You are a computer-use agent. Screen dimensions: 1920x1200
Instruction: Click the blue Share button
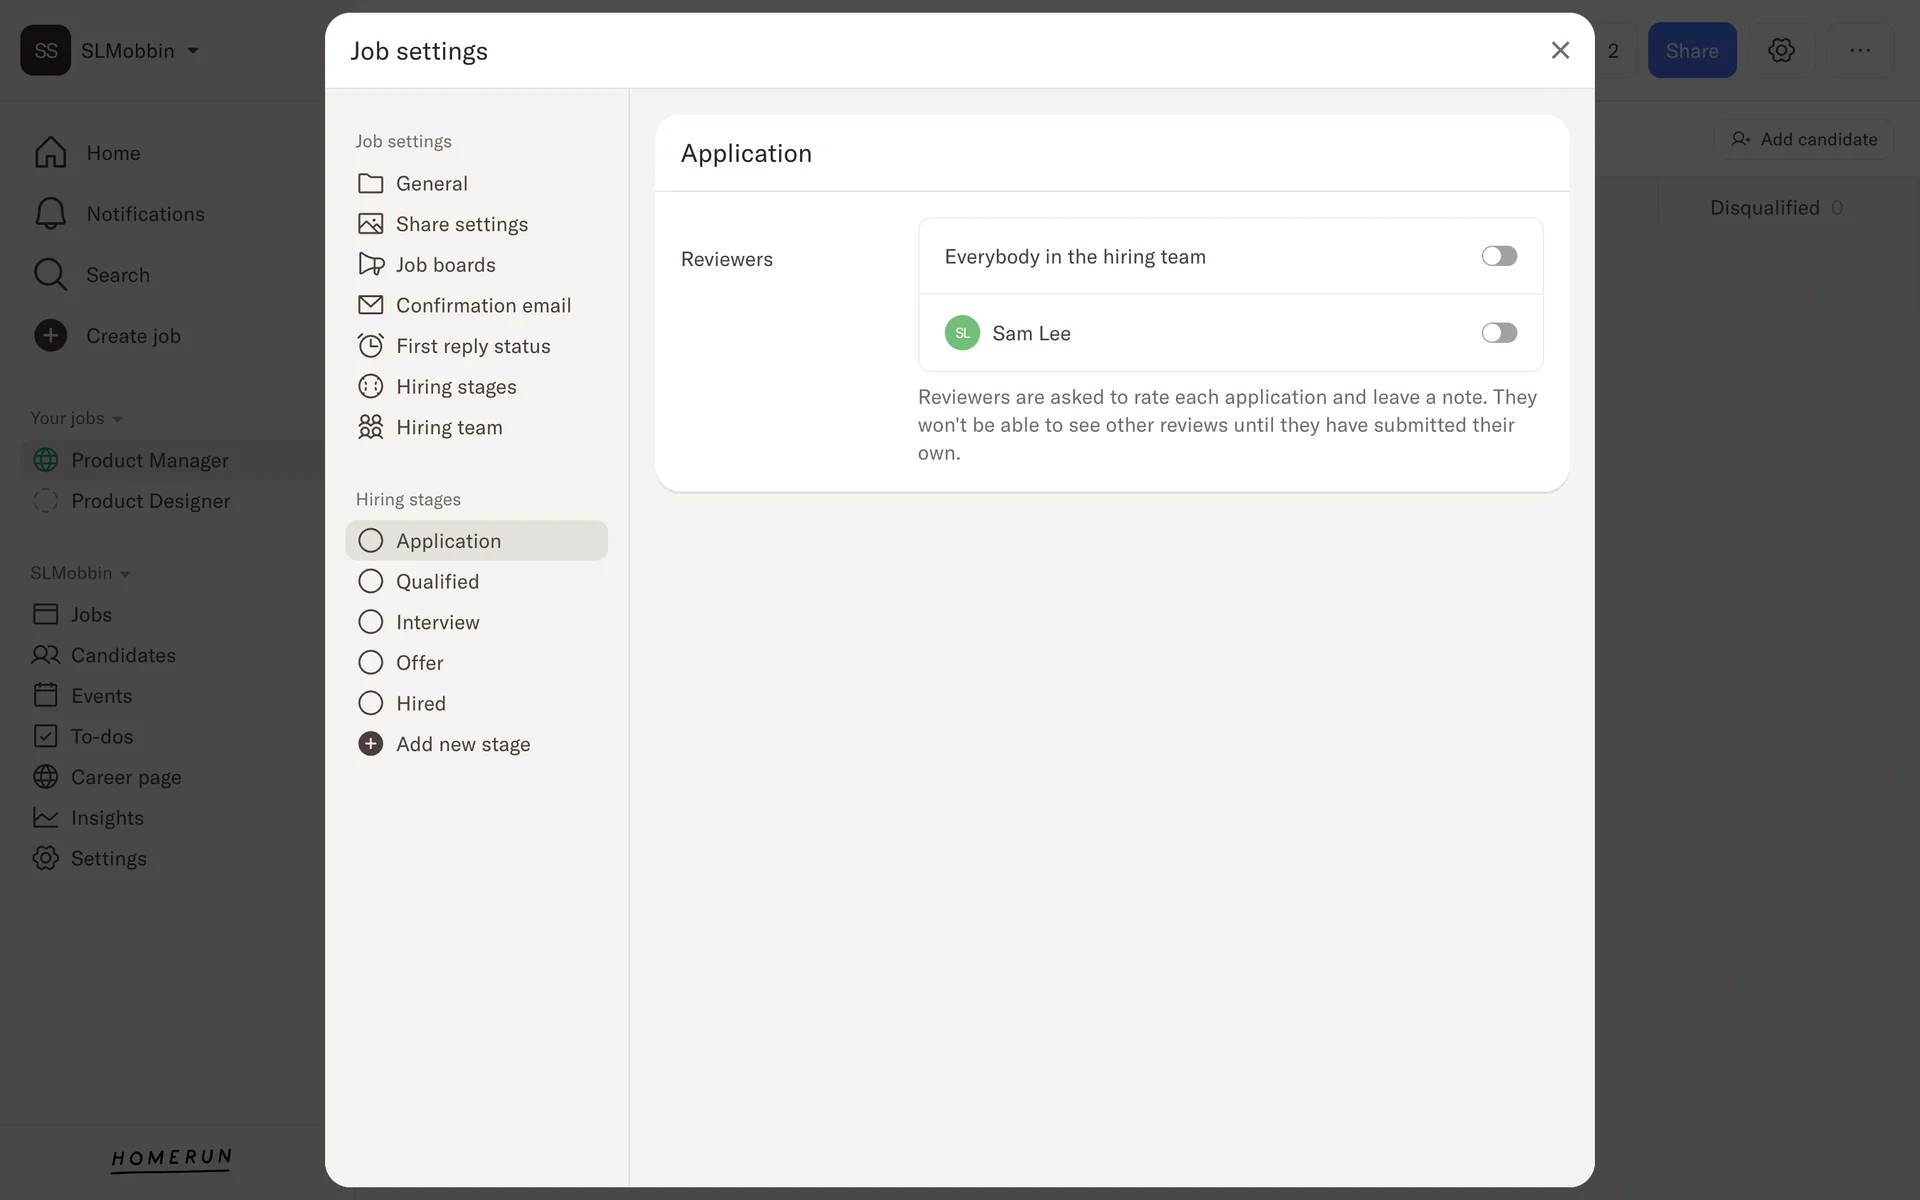(1691, 51)
